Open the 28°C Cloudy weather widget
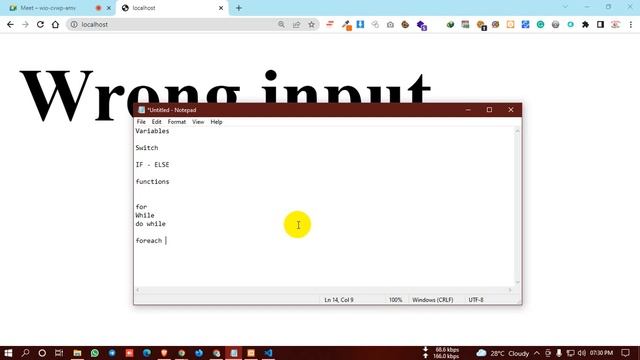Viewport: 640px width, 360px height. (503, 353)
